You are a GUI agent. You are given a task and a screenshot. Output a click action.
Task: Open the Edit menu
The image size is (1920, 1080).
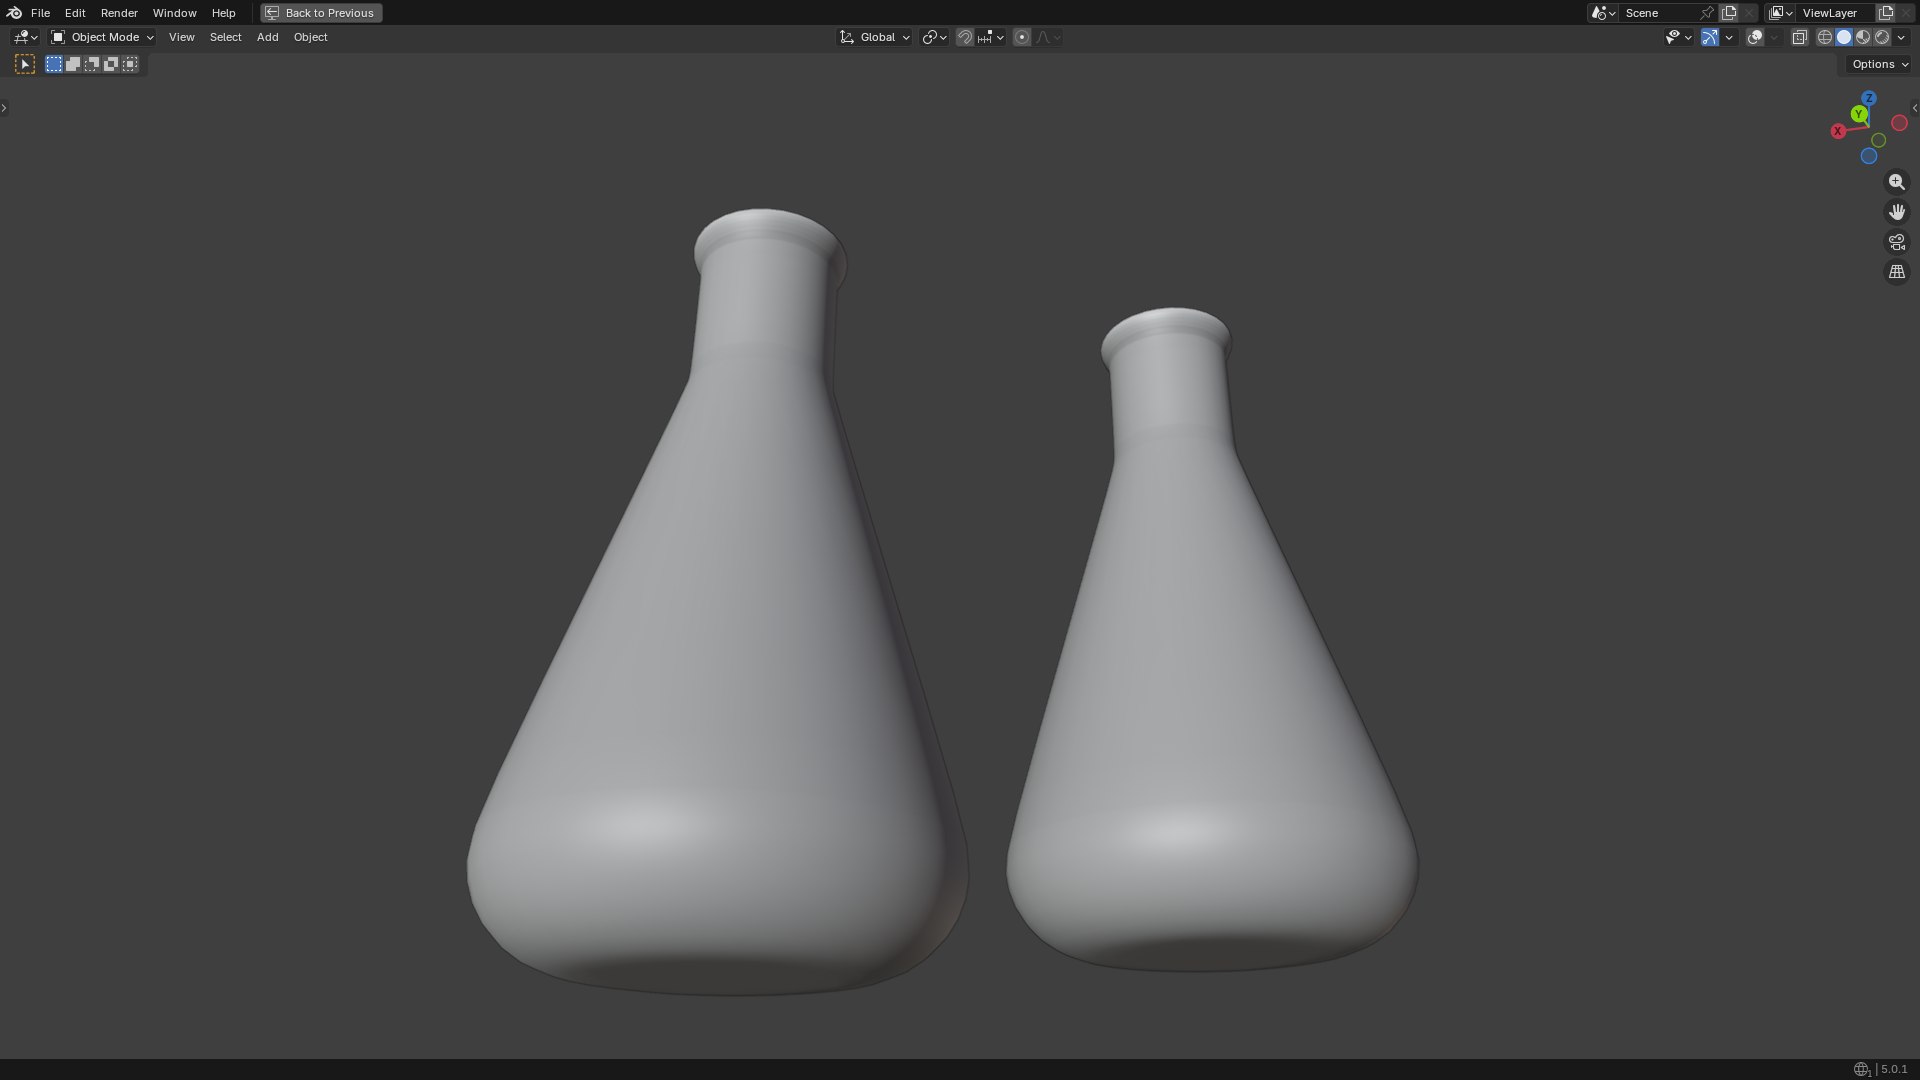[x=75, y=13]
